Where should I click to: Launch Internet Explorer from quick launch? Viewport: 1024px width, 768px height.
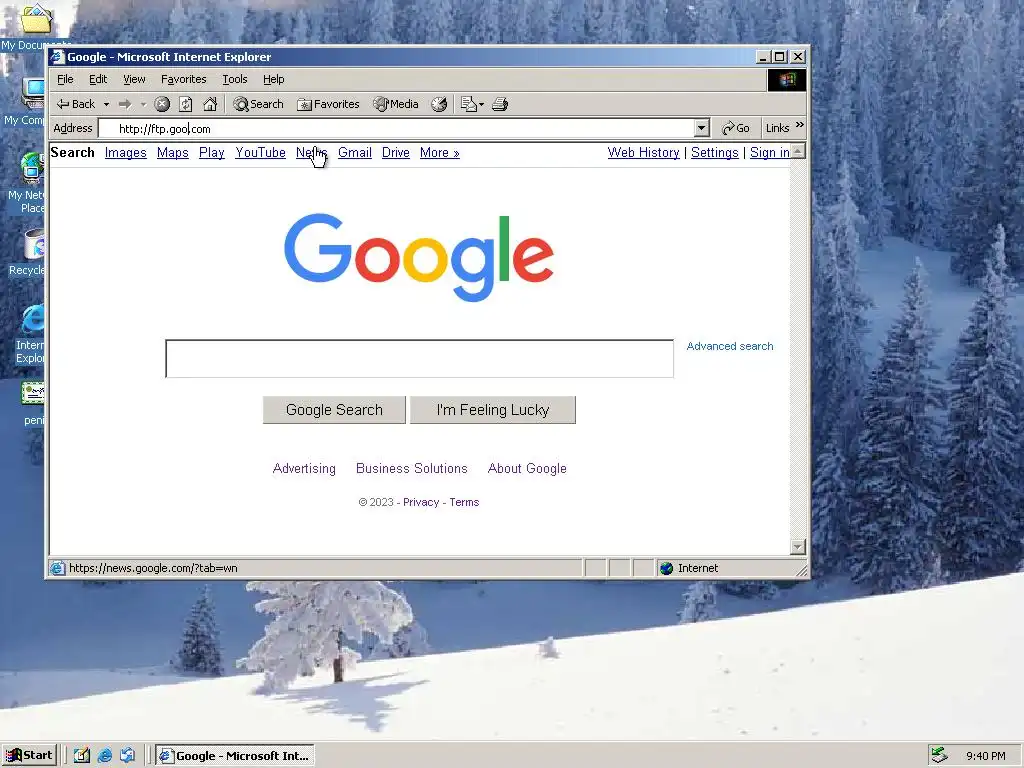(104, 756)
